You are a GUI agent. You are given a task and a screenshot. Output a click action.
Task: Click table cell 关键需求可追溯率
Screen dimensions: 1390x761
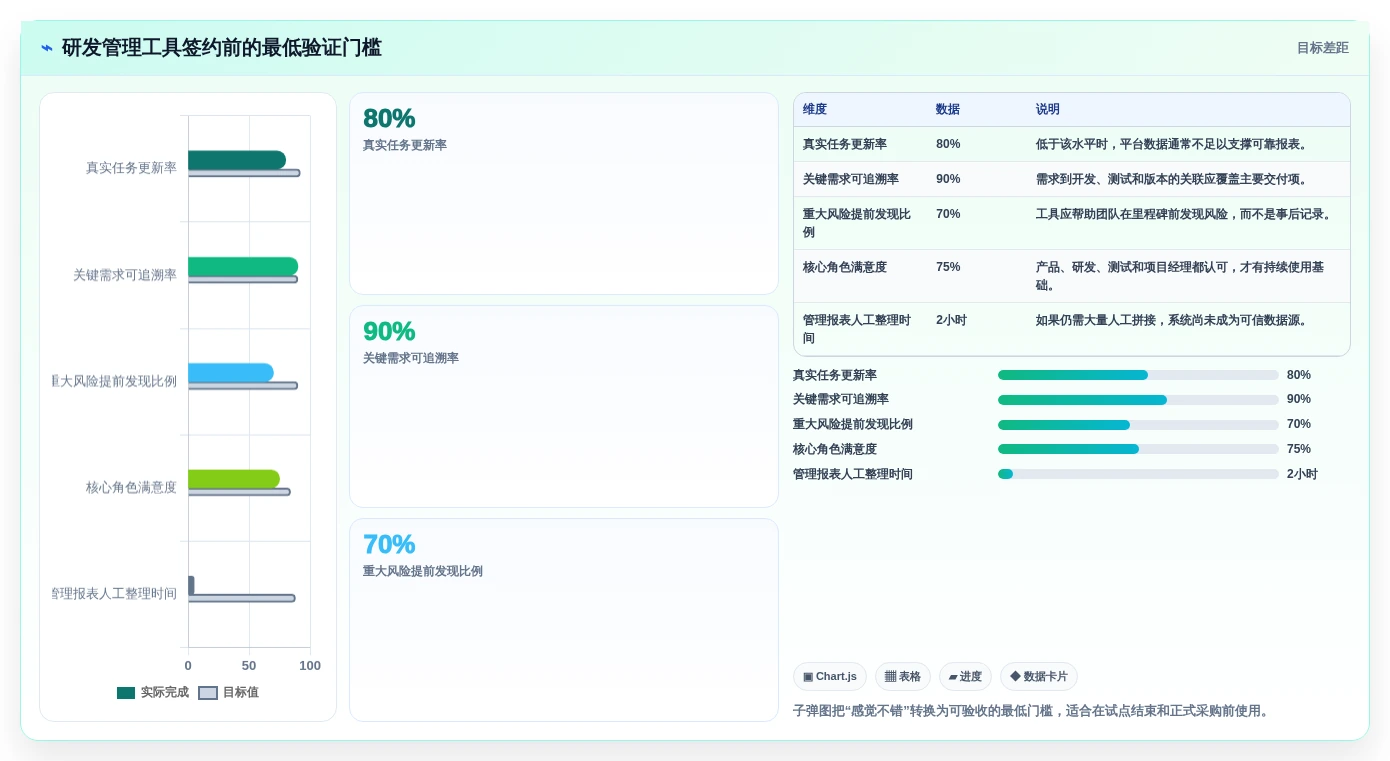[x=851, y=179]
